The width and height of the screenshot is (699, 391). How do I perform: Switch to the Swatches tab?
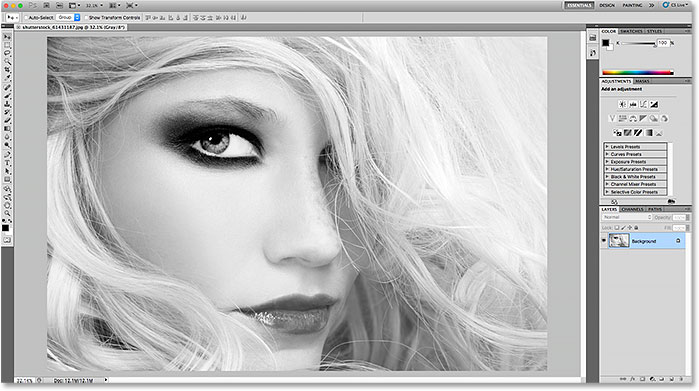click(x=631, y=31)
